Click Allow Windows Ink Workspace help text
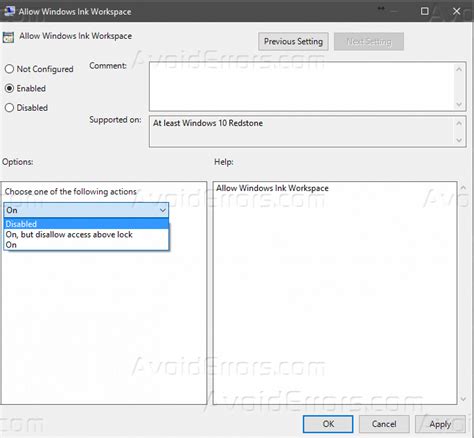The image size is (474, 438). click(272, 188)
